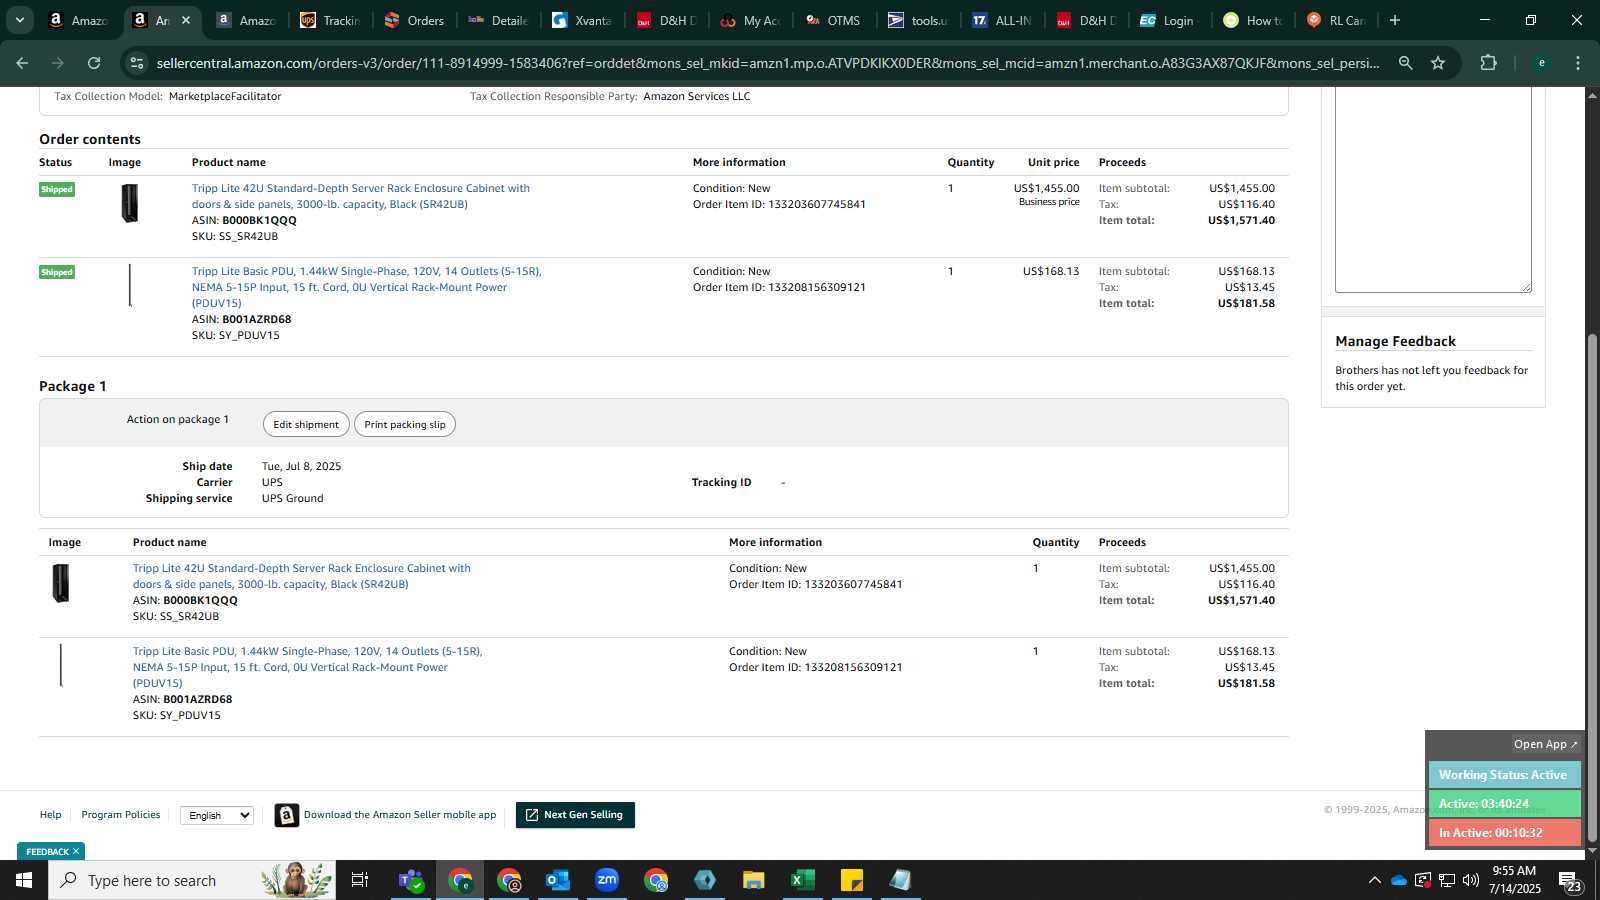Switch to the OTMS tab
Screen dimensions: 1600x900
point(835,20)
